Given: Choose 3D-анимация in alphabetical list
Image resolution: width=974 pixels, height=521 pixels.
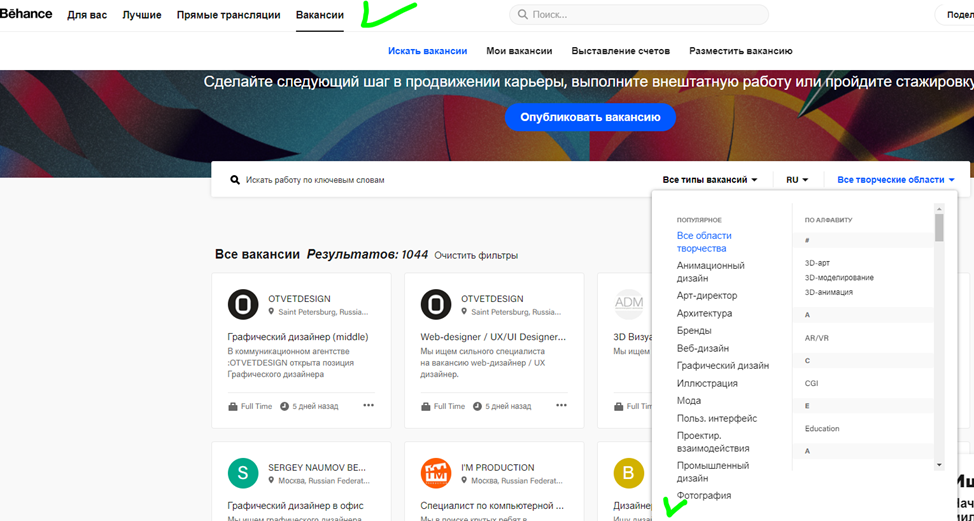Looking at the screenshot, I should pyautogui.click(x=829, y=292).
